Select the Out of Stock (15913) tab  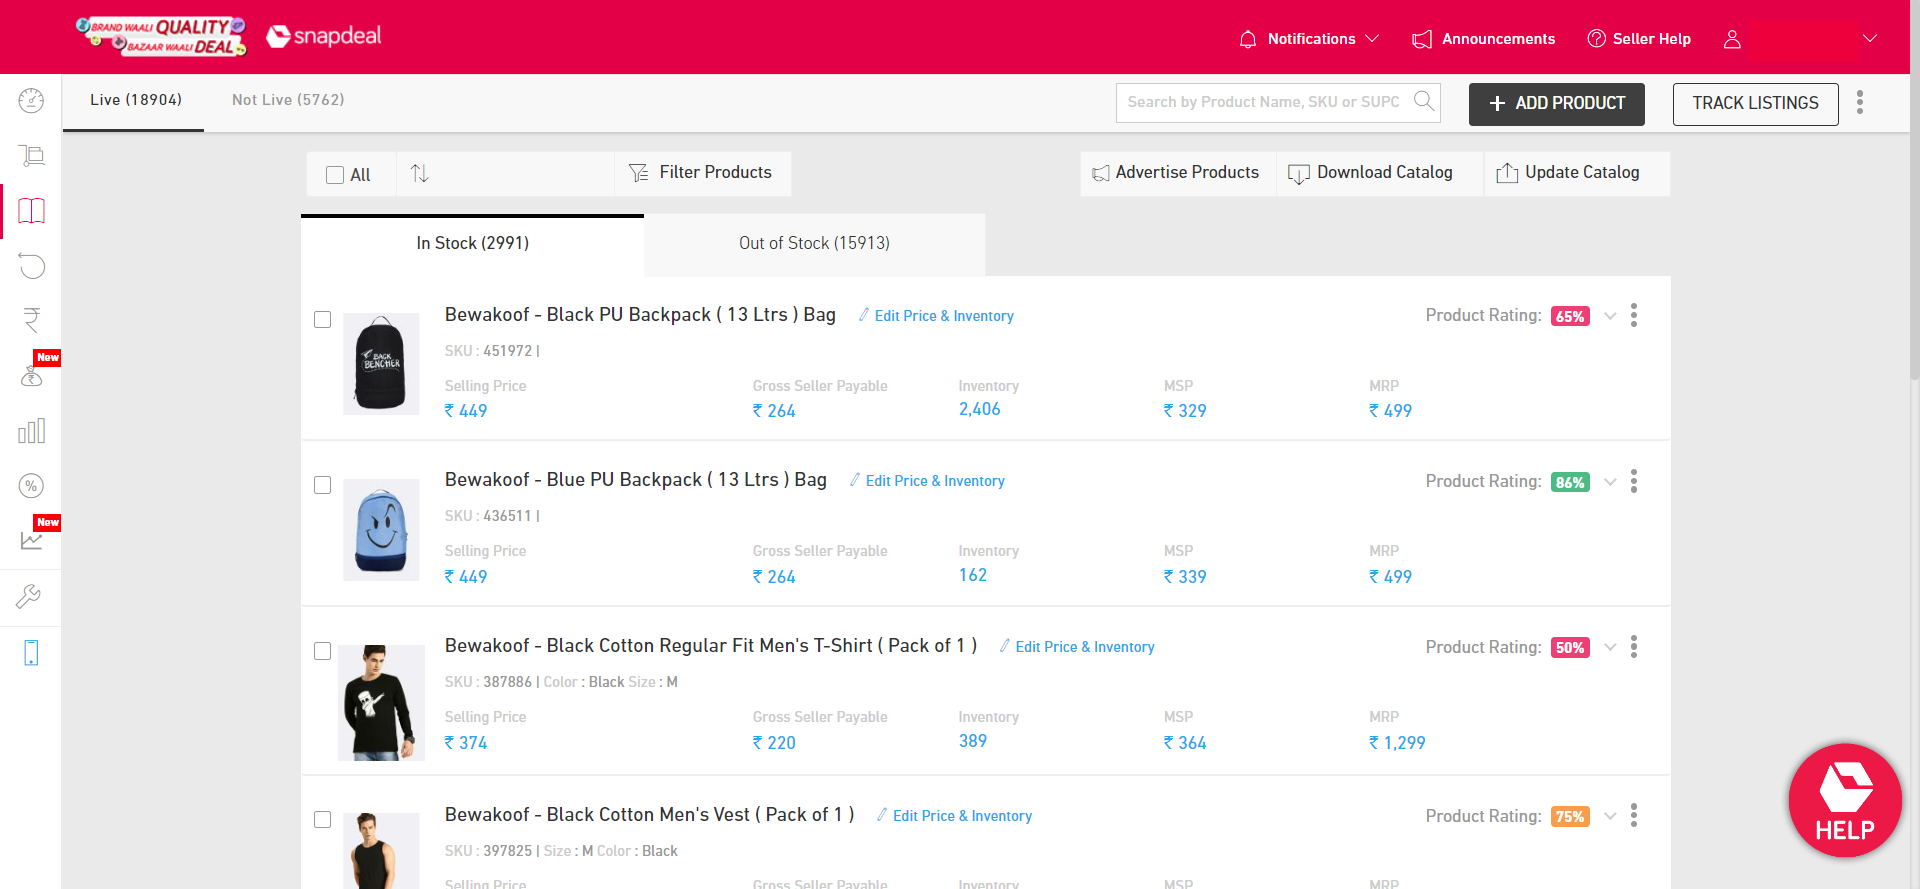tap(814, 243)
